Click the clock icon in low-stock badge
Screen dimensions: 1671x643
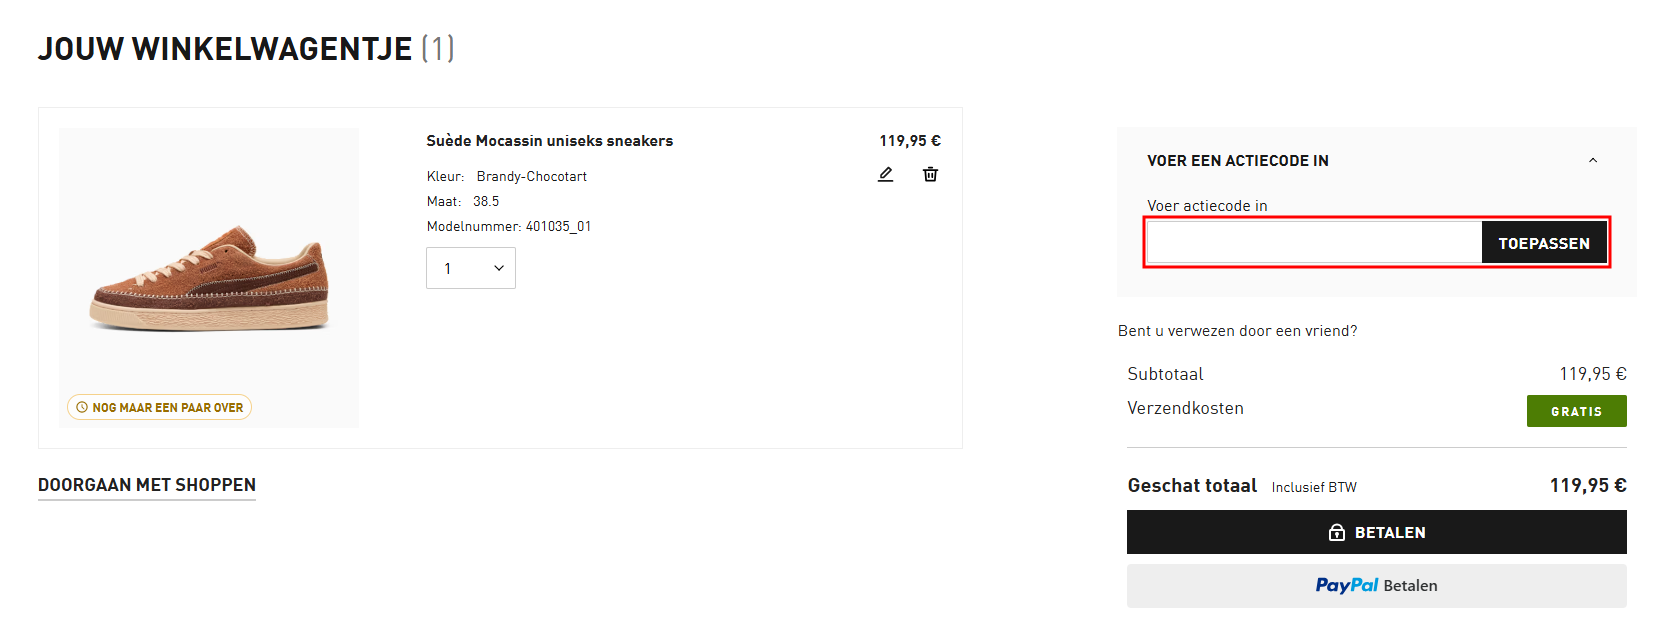[x=82, y=407]
